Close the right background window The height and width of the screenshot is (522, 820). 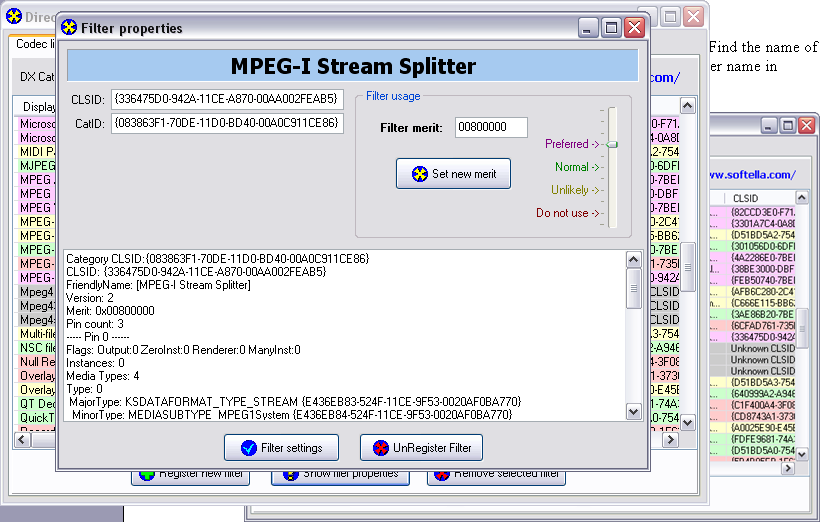pyautogui.click(x=806, y=125)
